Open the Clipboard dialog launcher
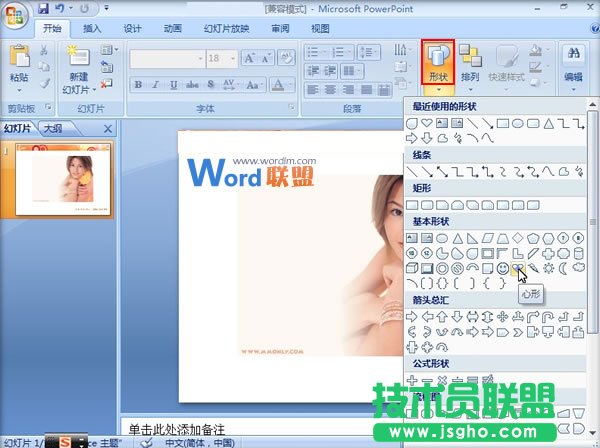600x448 pixels. [x=48, y=108]
